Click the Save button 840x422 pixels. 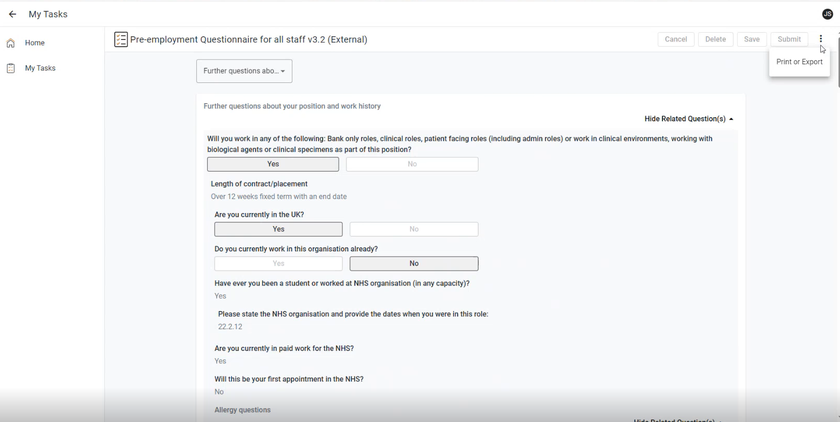[752, 39]
